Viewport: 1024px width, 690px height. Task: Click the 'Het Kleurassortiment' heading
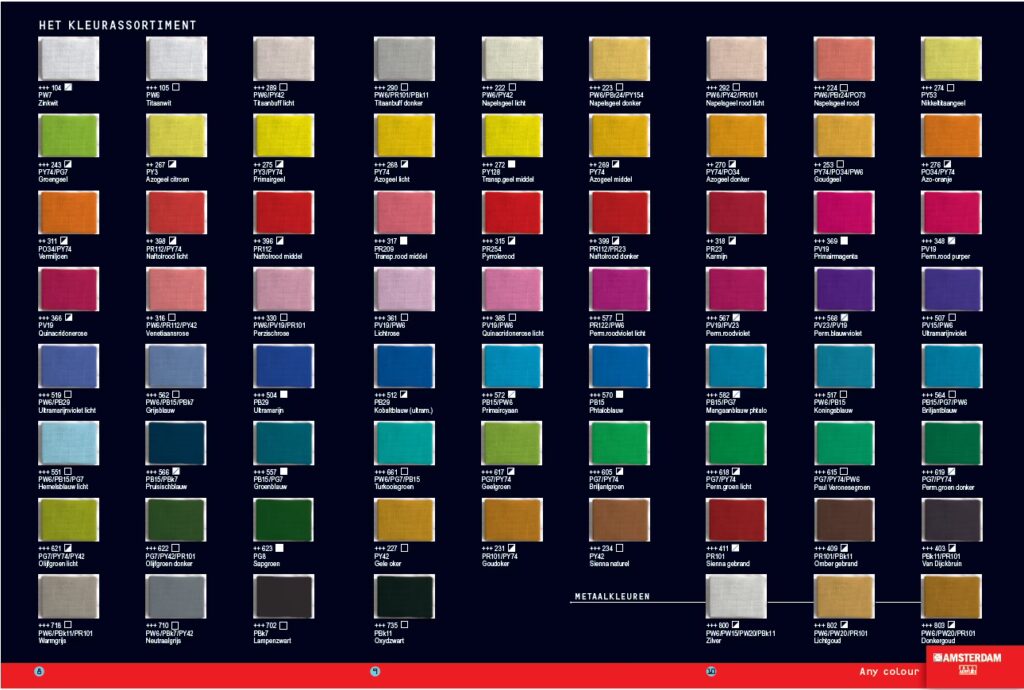pos(117,24)
